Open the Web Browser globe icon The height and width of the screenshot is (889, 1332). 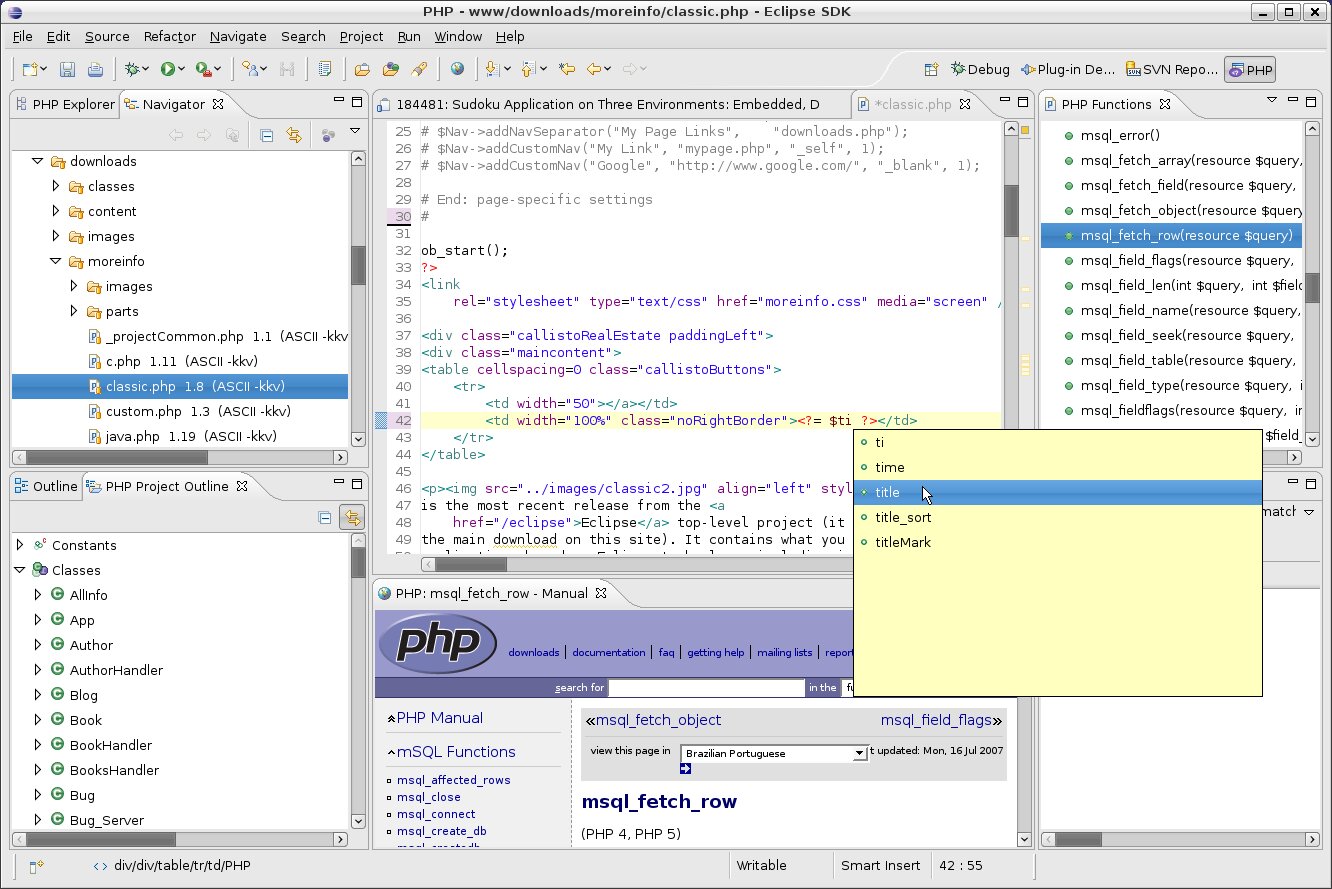click(x=457, y=69)
